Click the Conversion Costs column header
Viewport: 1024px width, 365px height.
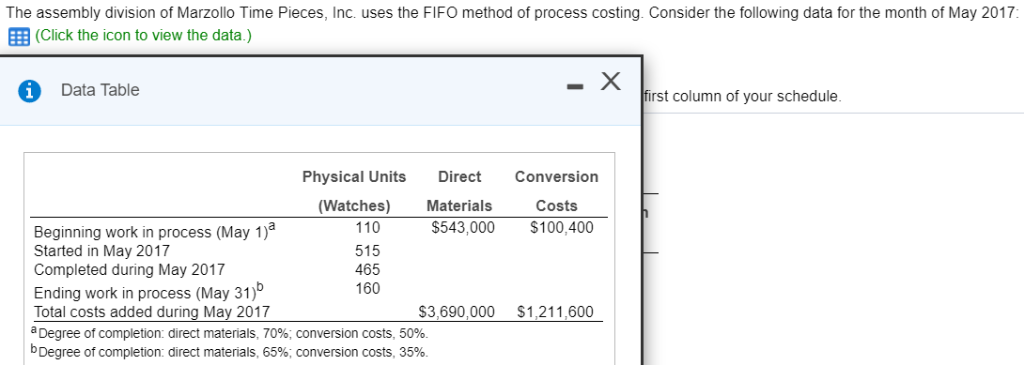[x=556, y=191]
